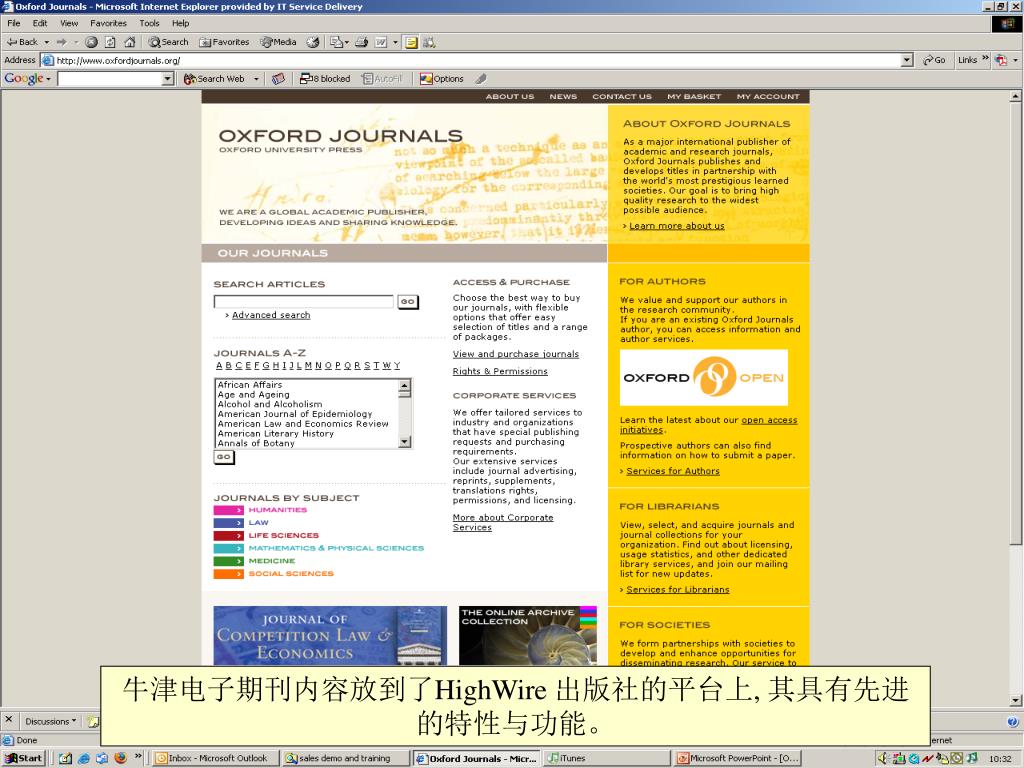Open the Discussions dropdown menu
The width and height of the screenshot is (1024, 768).
click(x=50, y=722)
